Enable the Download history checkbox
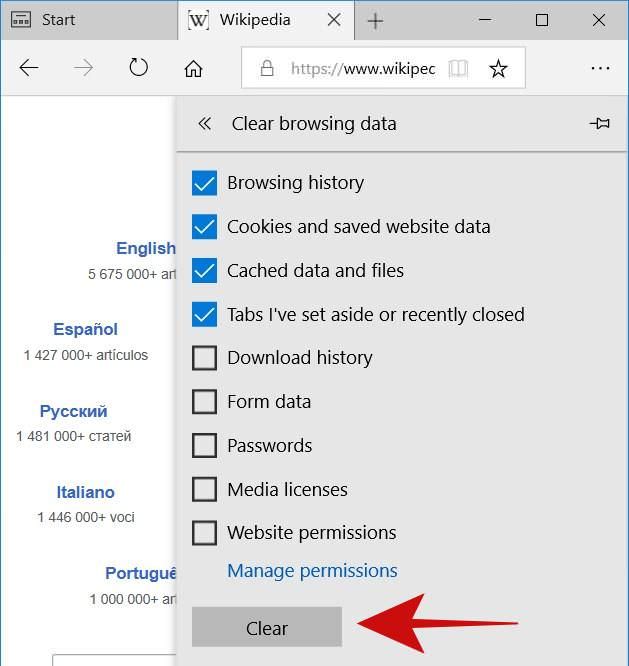 coord(204,358)
